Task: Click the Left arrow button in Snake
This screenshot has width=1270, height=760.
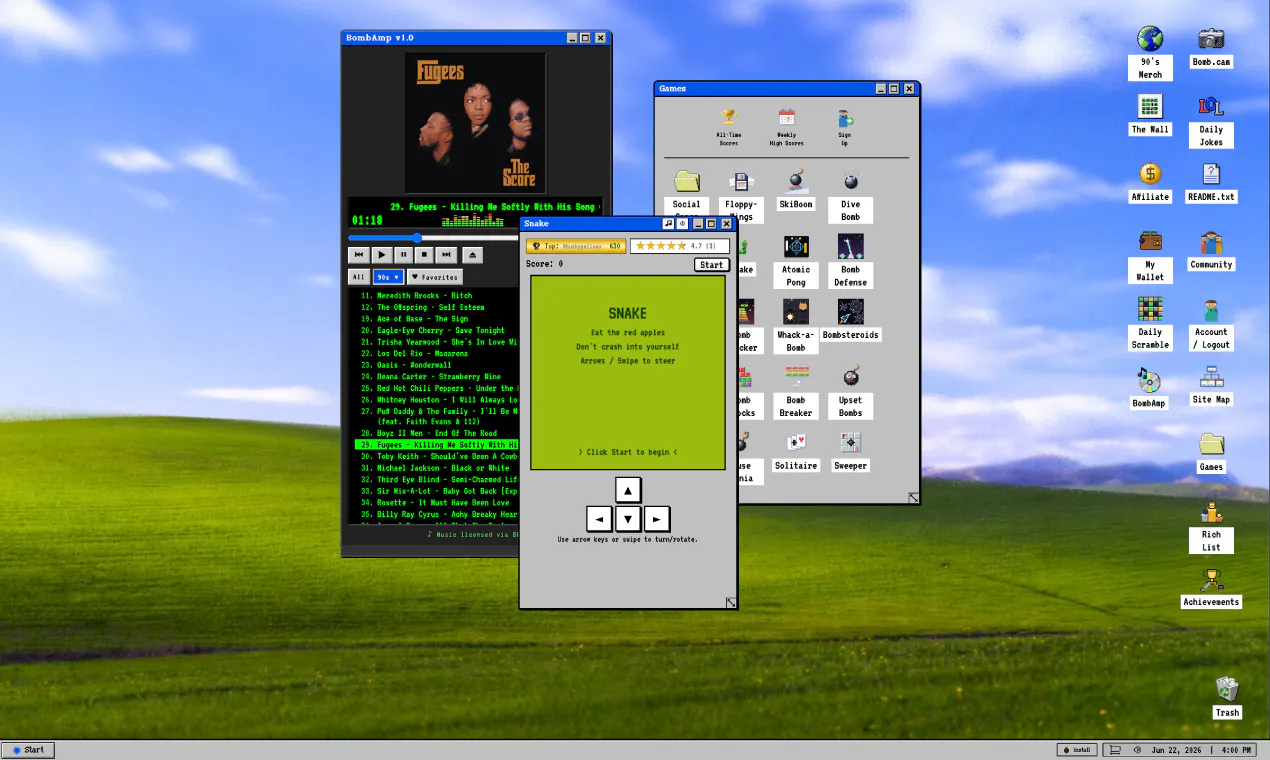Action: click(599, 519)
